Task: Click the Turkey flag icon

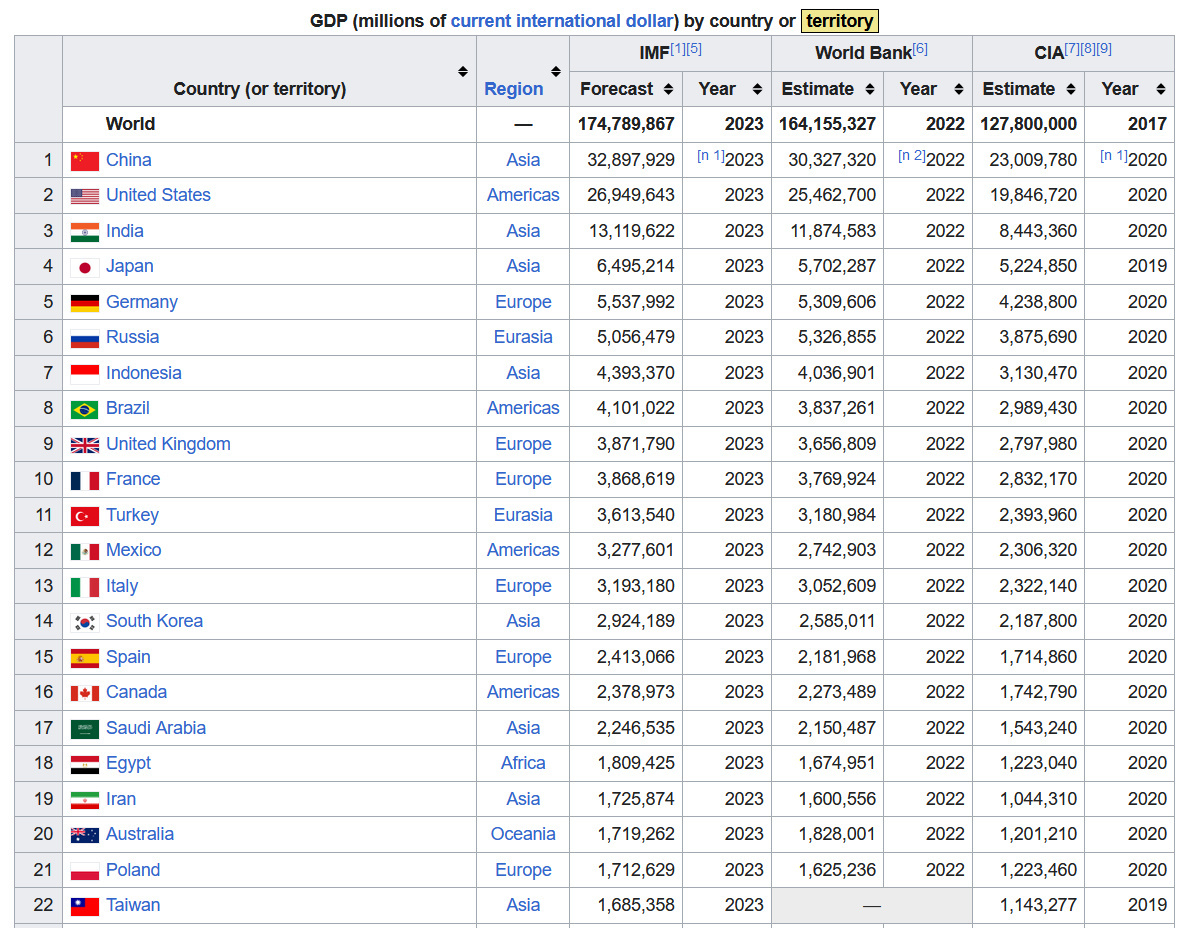Action: pos(85,516)
